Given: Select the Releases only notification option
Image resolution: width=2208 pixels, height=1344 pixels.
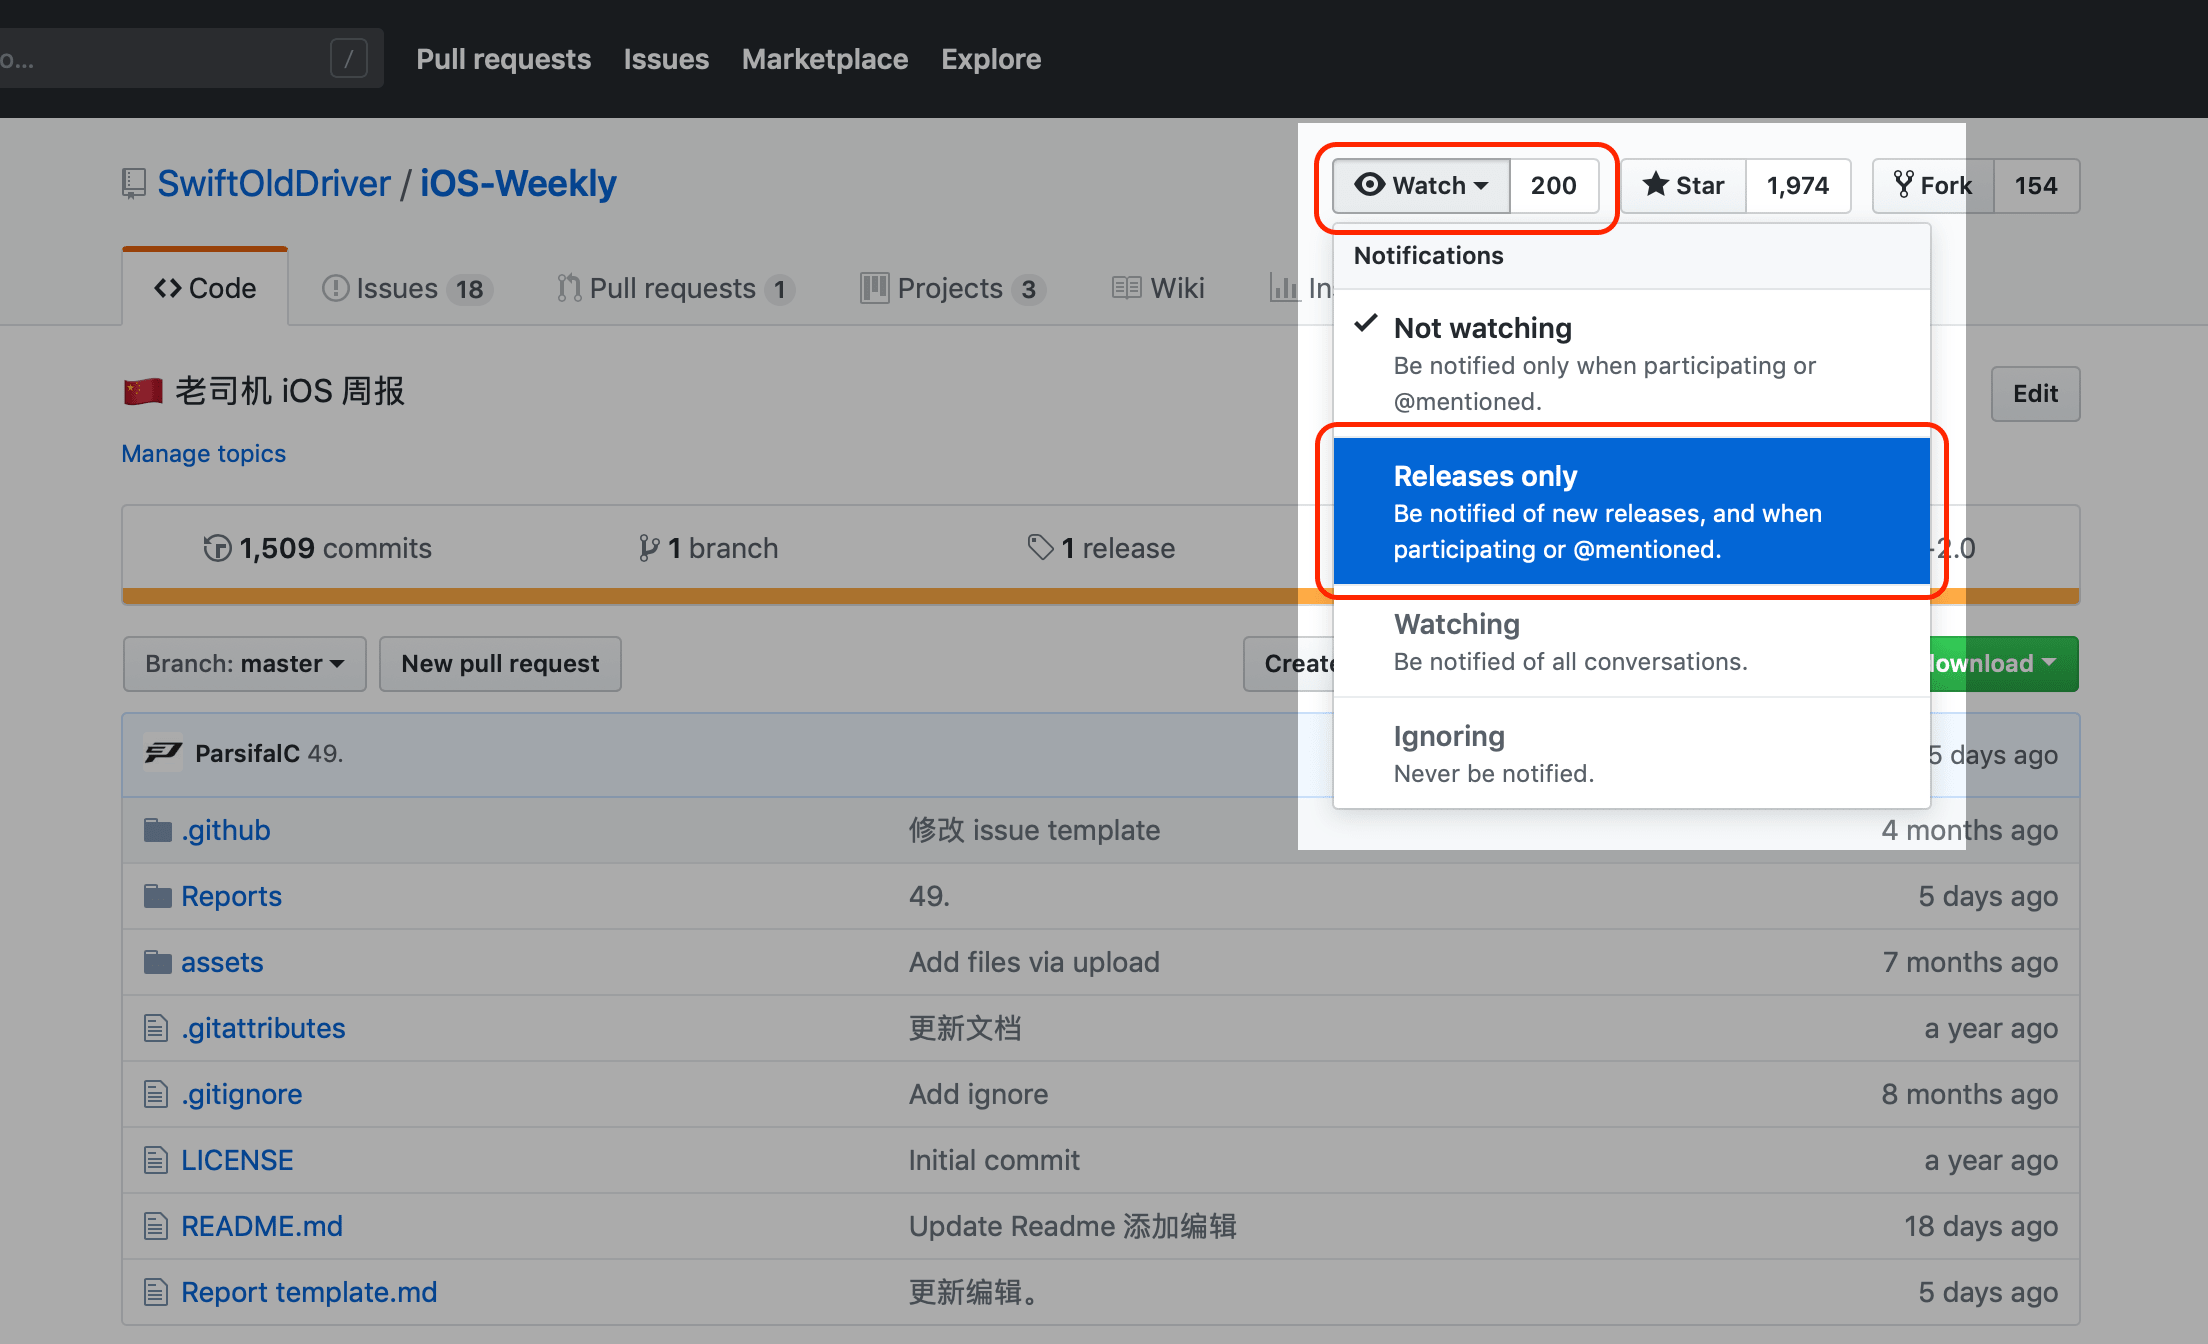Looking at the screenshot, I should (1631, 511).
